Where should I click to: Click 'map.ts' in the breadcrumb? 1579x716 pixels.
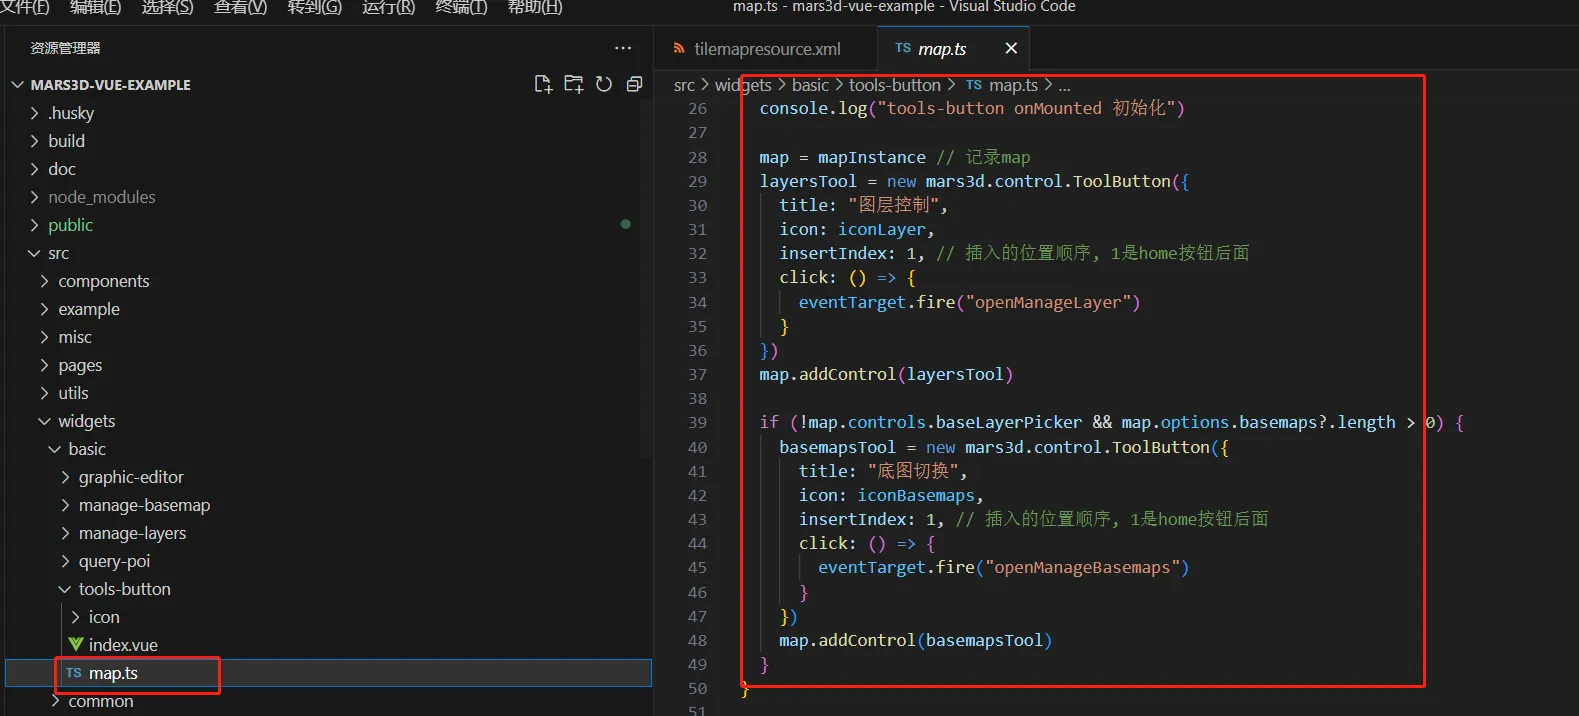pyautogui.click(x=1014, y=86)
